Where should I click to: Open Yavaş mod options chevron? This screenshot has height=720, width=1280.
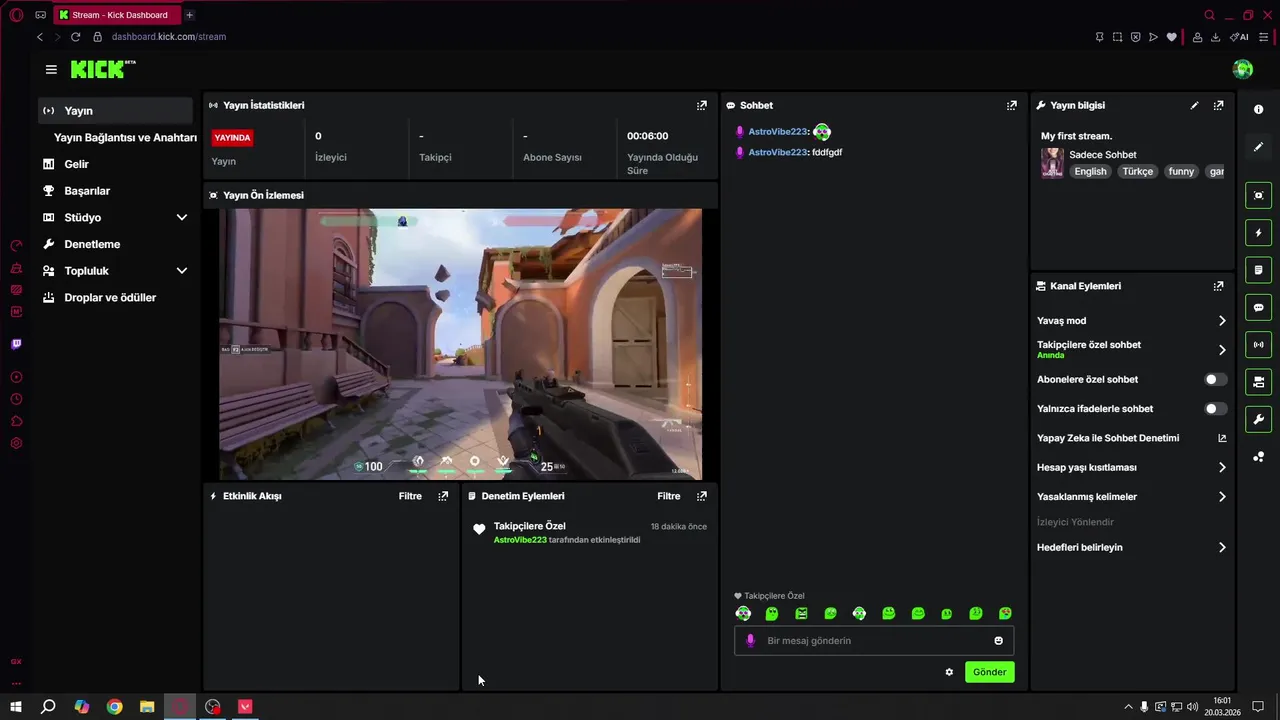(x=1222, y=321)
